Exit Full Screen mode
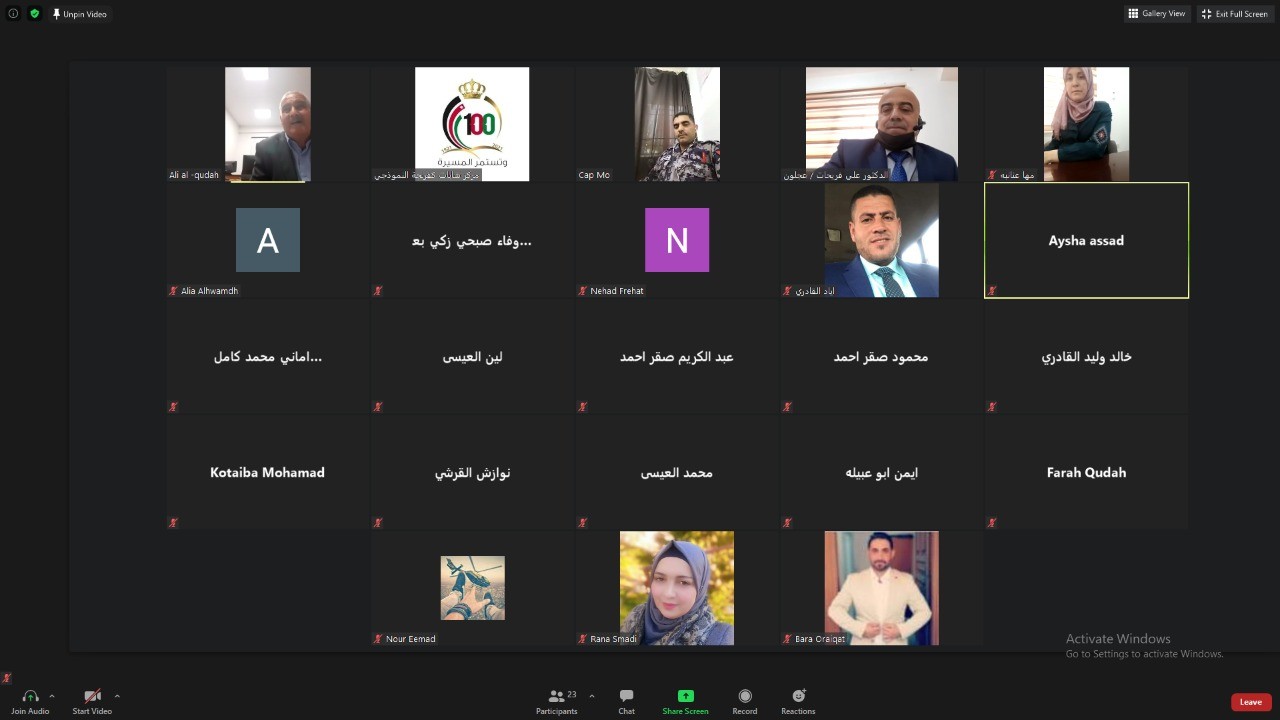This screenshot has height=720, width=1280. coord(1234,14)
